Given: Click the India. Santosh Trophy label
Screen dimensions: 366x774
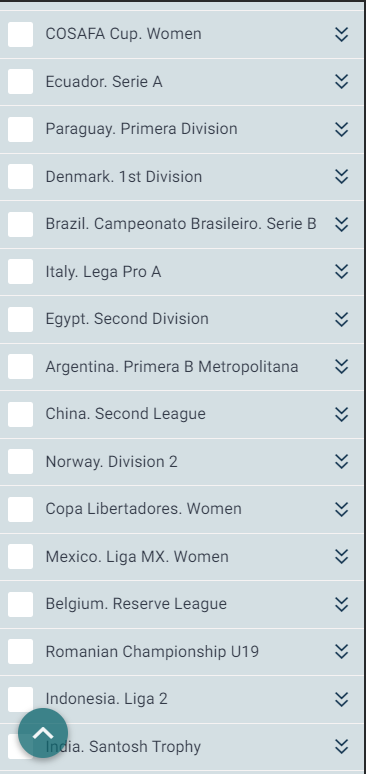Looking at the screenshot, I should (x=123, y=747).
